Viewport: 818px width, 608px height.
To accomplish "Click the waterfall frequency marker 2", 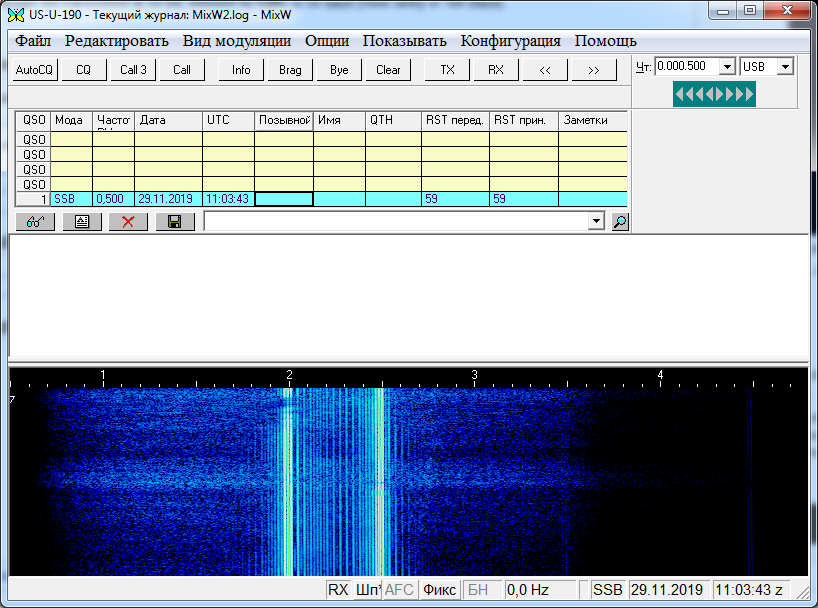I will [x=289, y=374].
